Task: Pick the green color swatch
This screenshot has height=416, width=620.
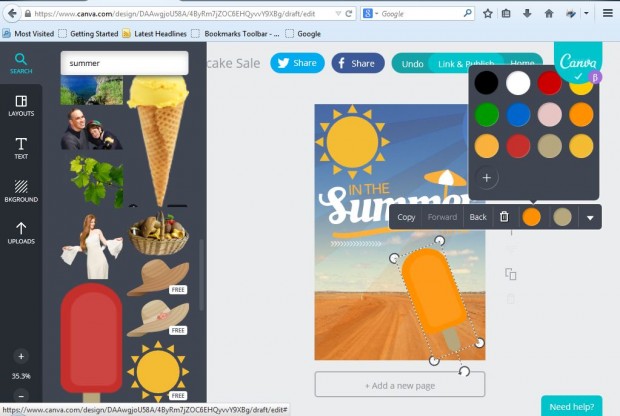Action: coord(486,115)
